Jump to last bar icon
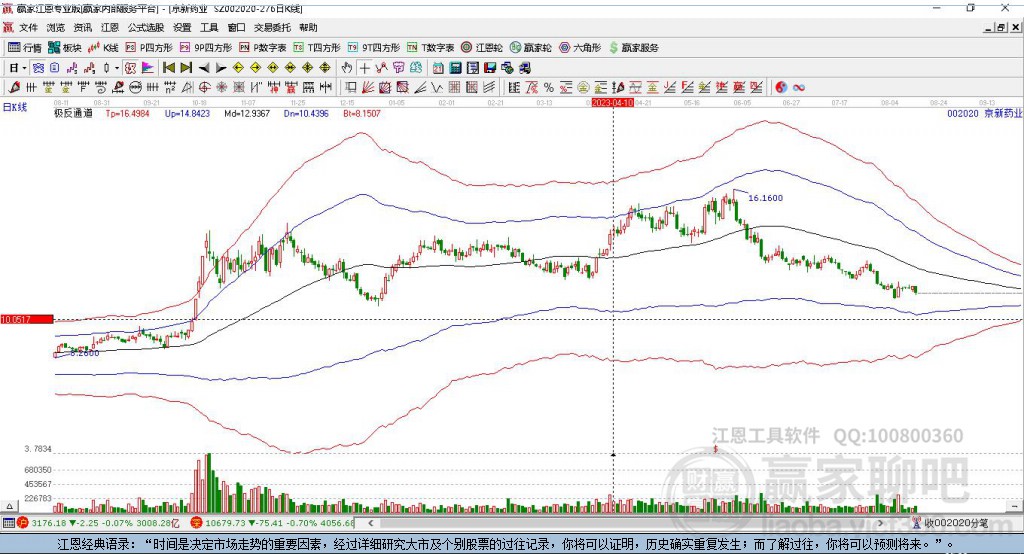 [x=186, y=68]
